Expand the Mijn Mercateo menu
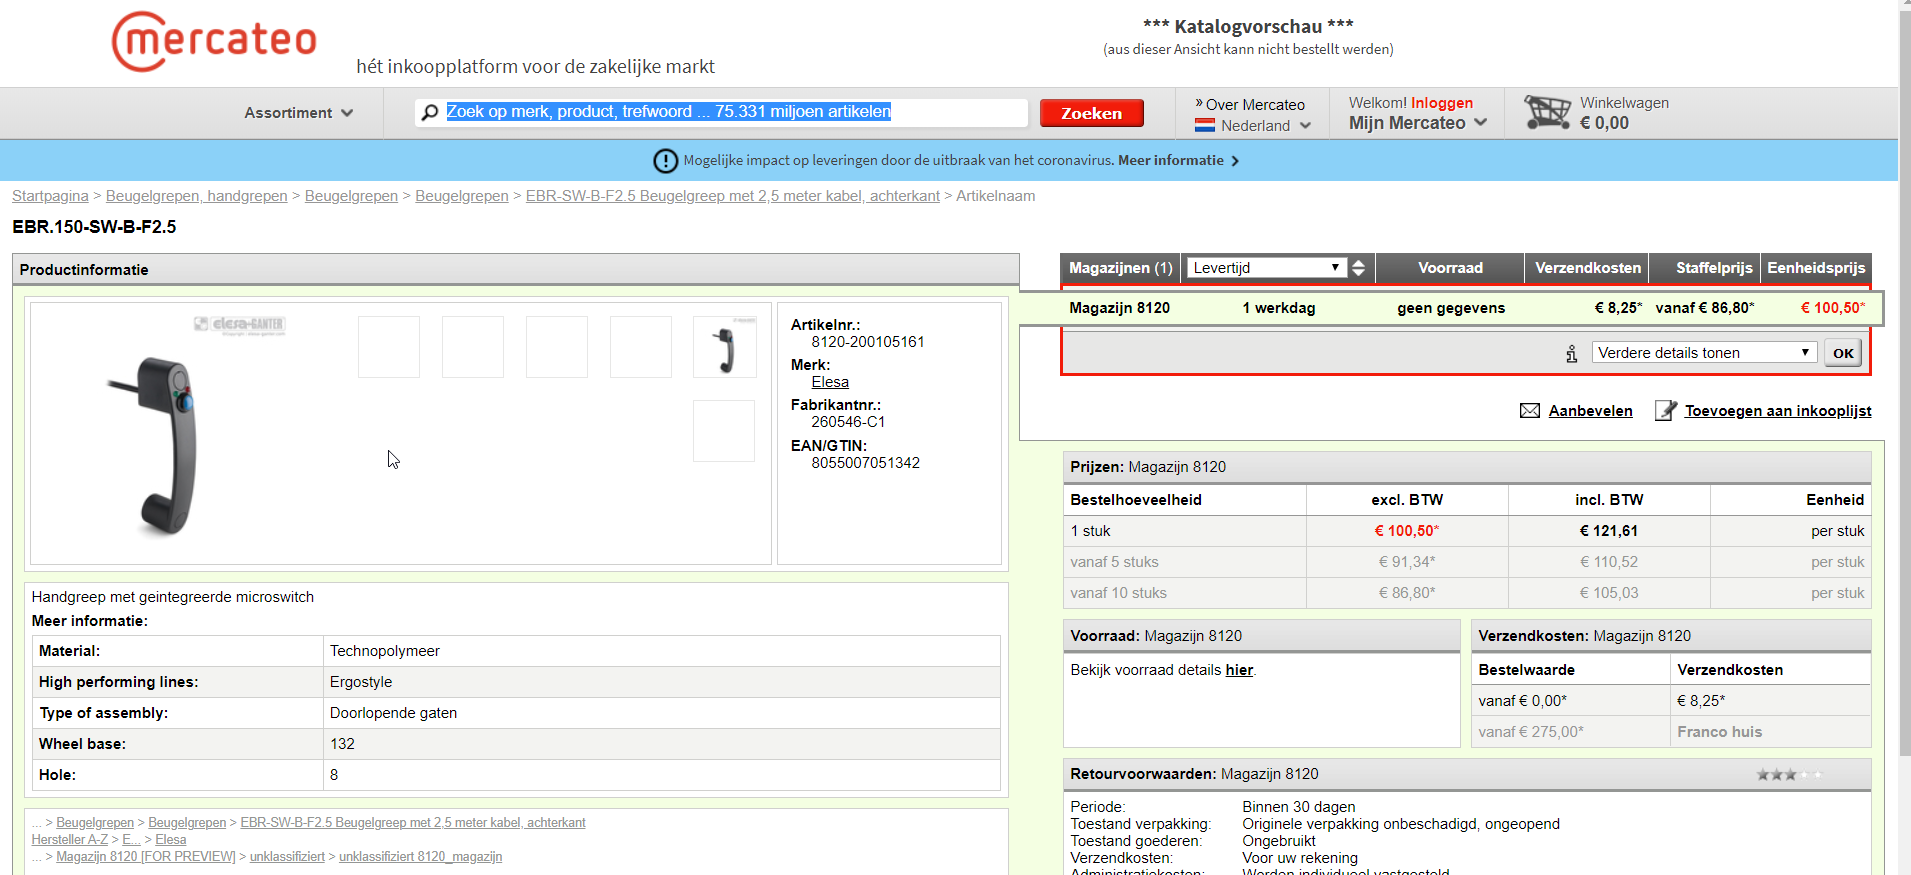 (1417, 123)
